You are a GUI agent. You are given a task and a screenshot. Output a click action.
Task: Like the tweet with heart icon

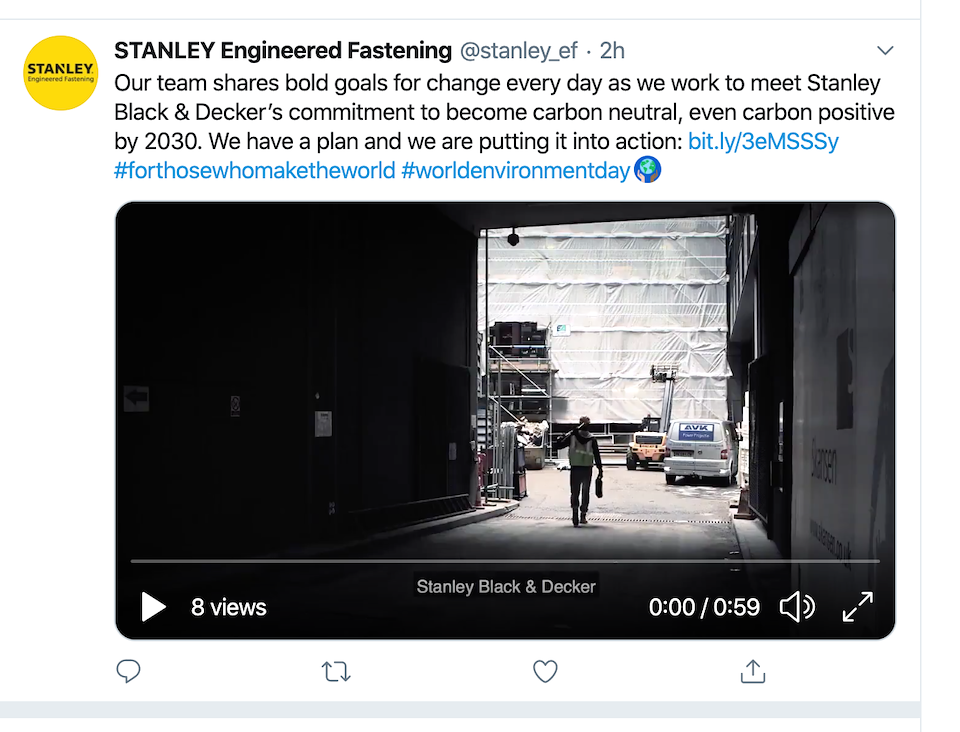(545, 671)
